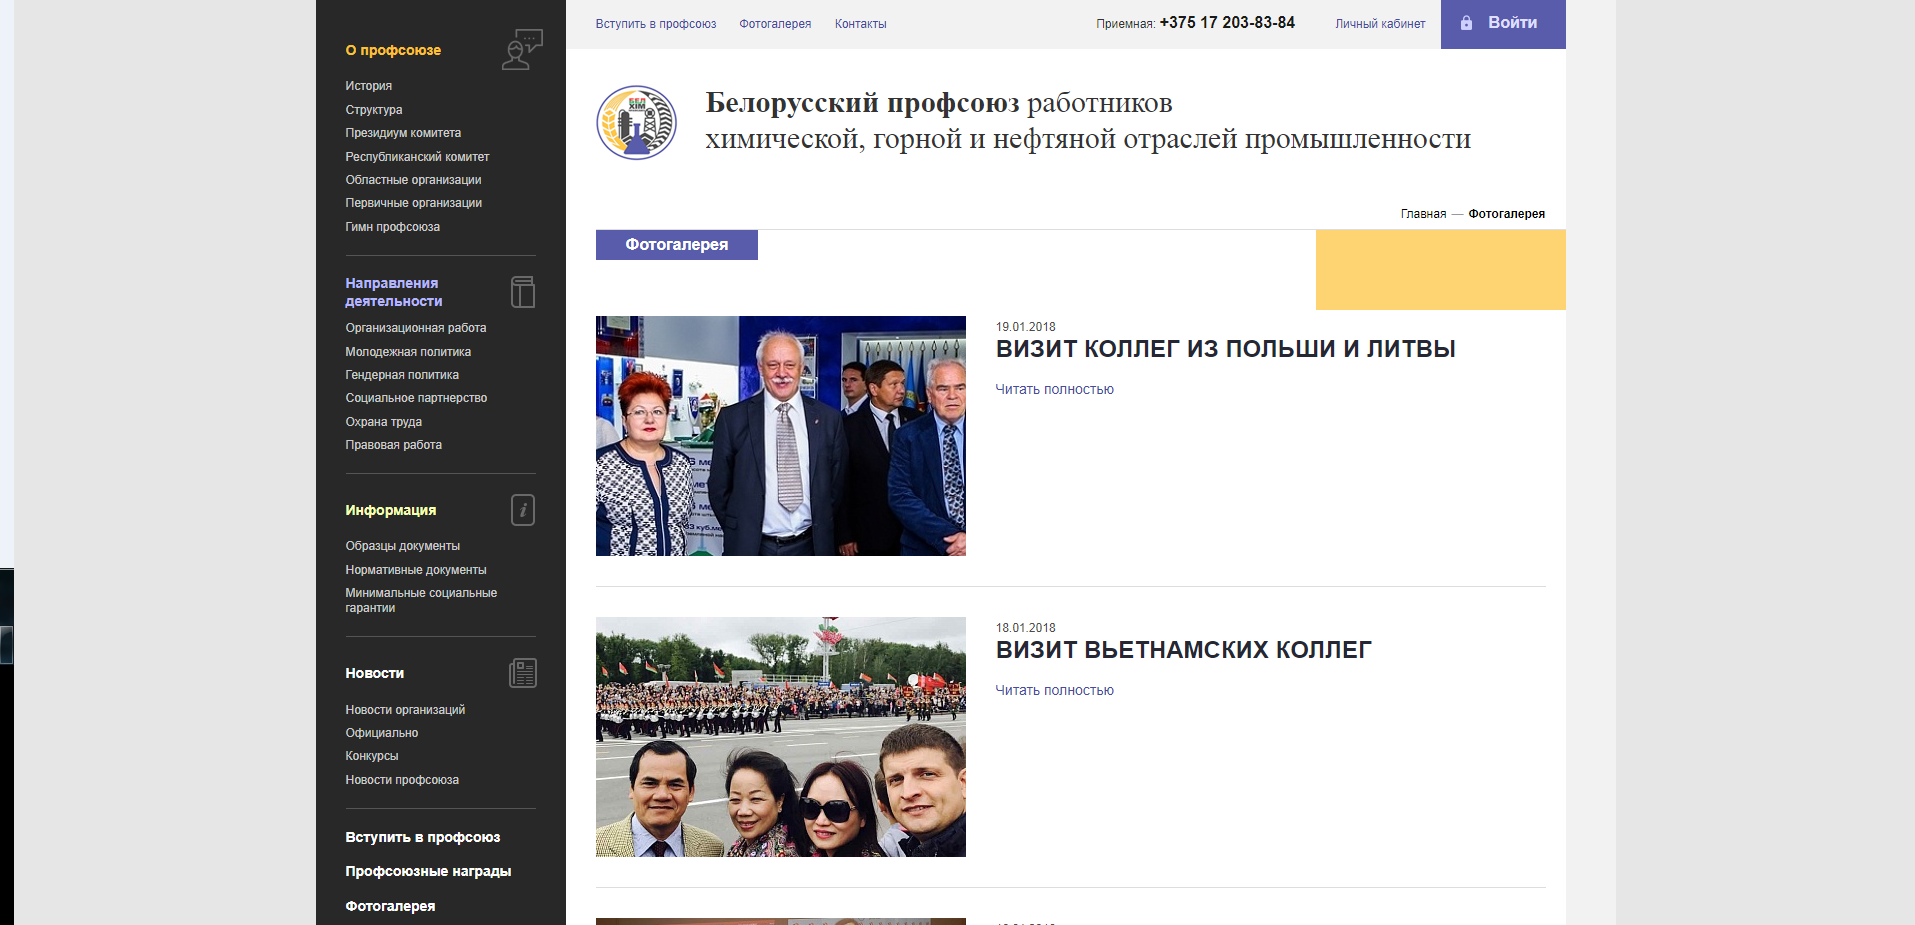Click Читать полностью for Vietnamese colleagues visit
The image size is (1915, 925).
pos(1055,691)
